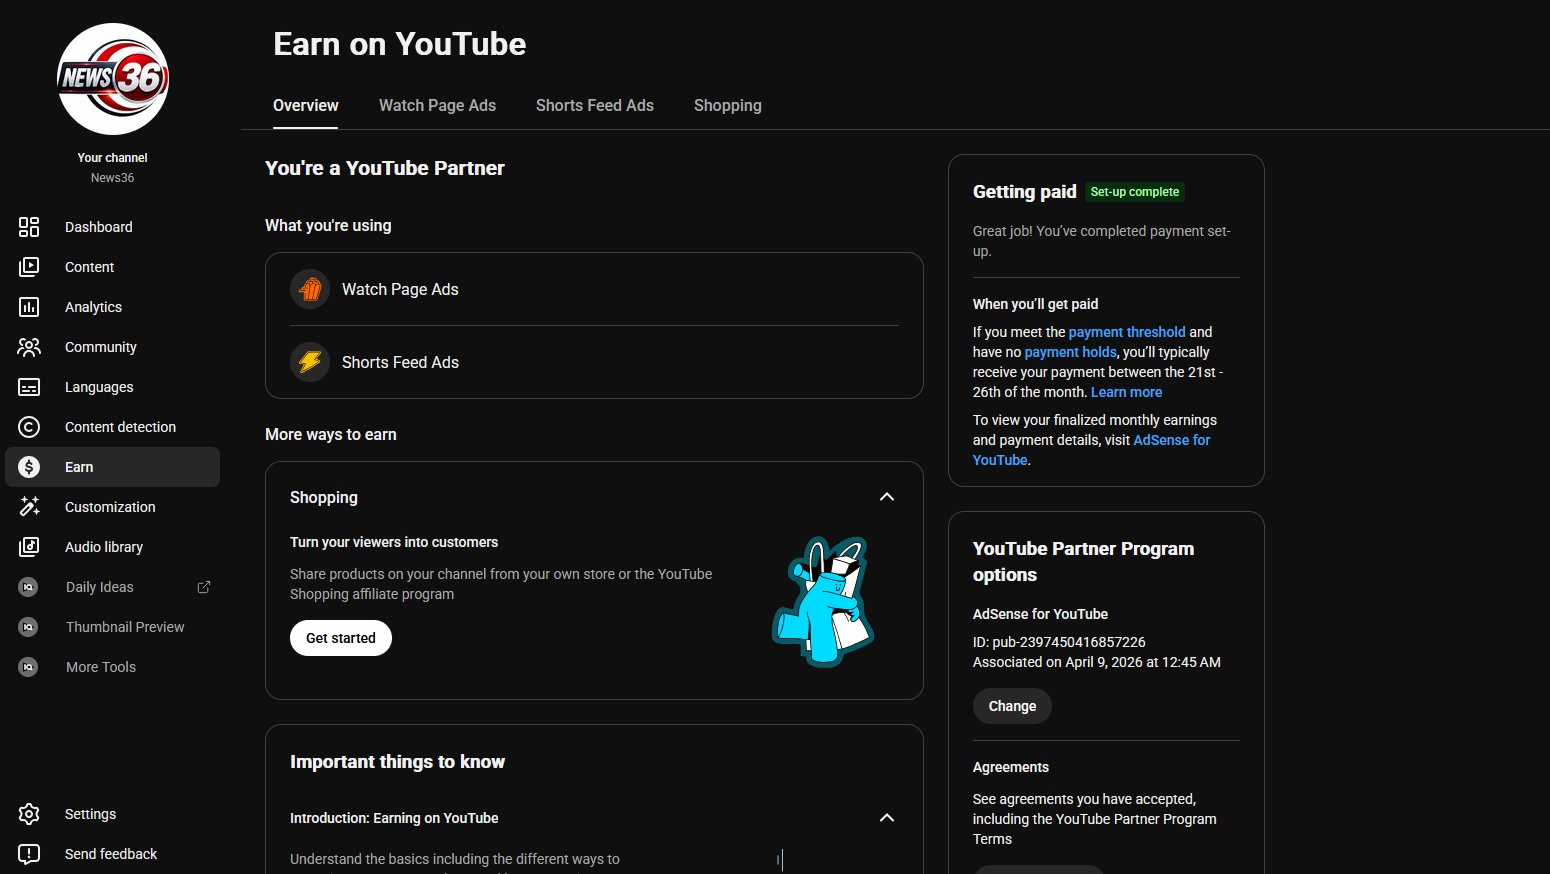This screenshot has height=874, width=1550.
Task: Click the Languages subtitles icon
Action: (29, 387)
